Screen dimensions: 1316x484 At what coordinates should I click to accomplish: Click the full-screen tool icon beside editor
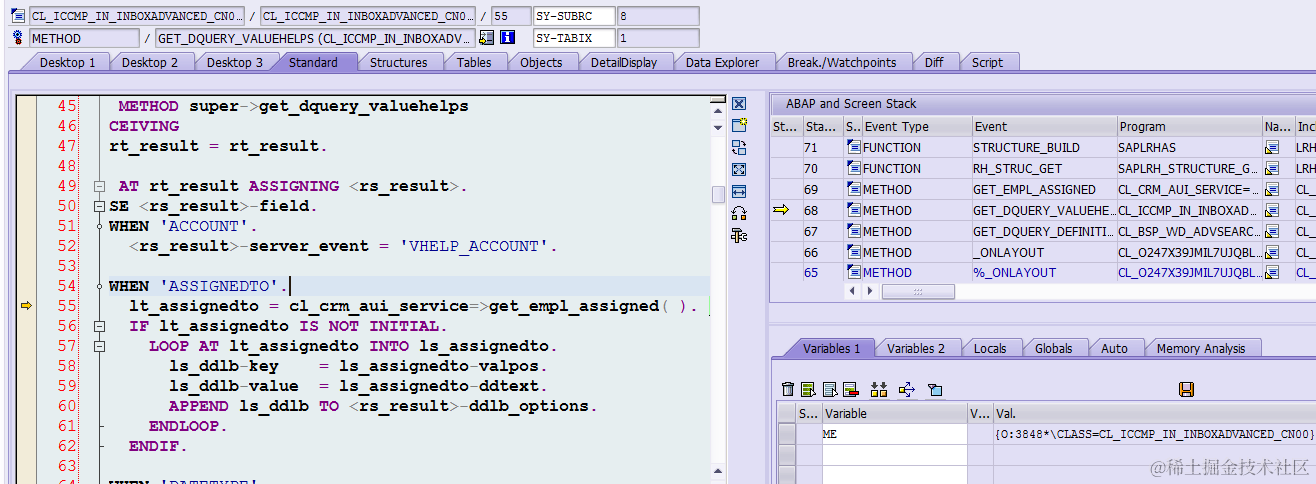pyautogui.click(x=739, y=169)
